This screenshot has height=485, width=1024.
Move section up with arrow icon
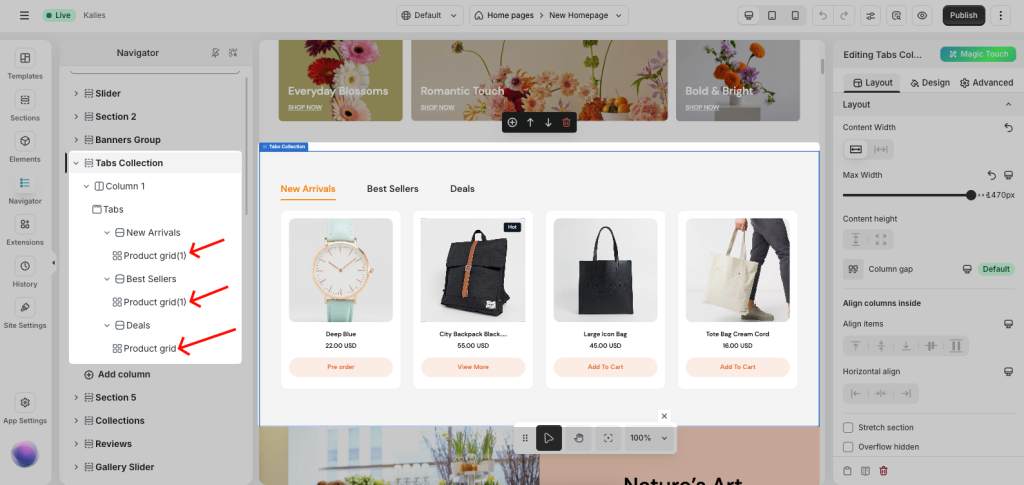point(530,122)
